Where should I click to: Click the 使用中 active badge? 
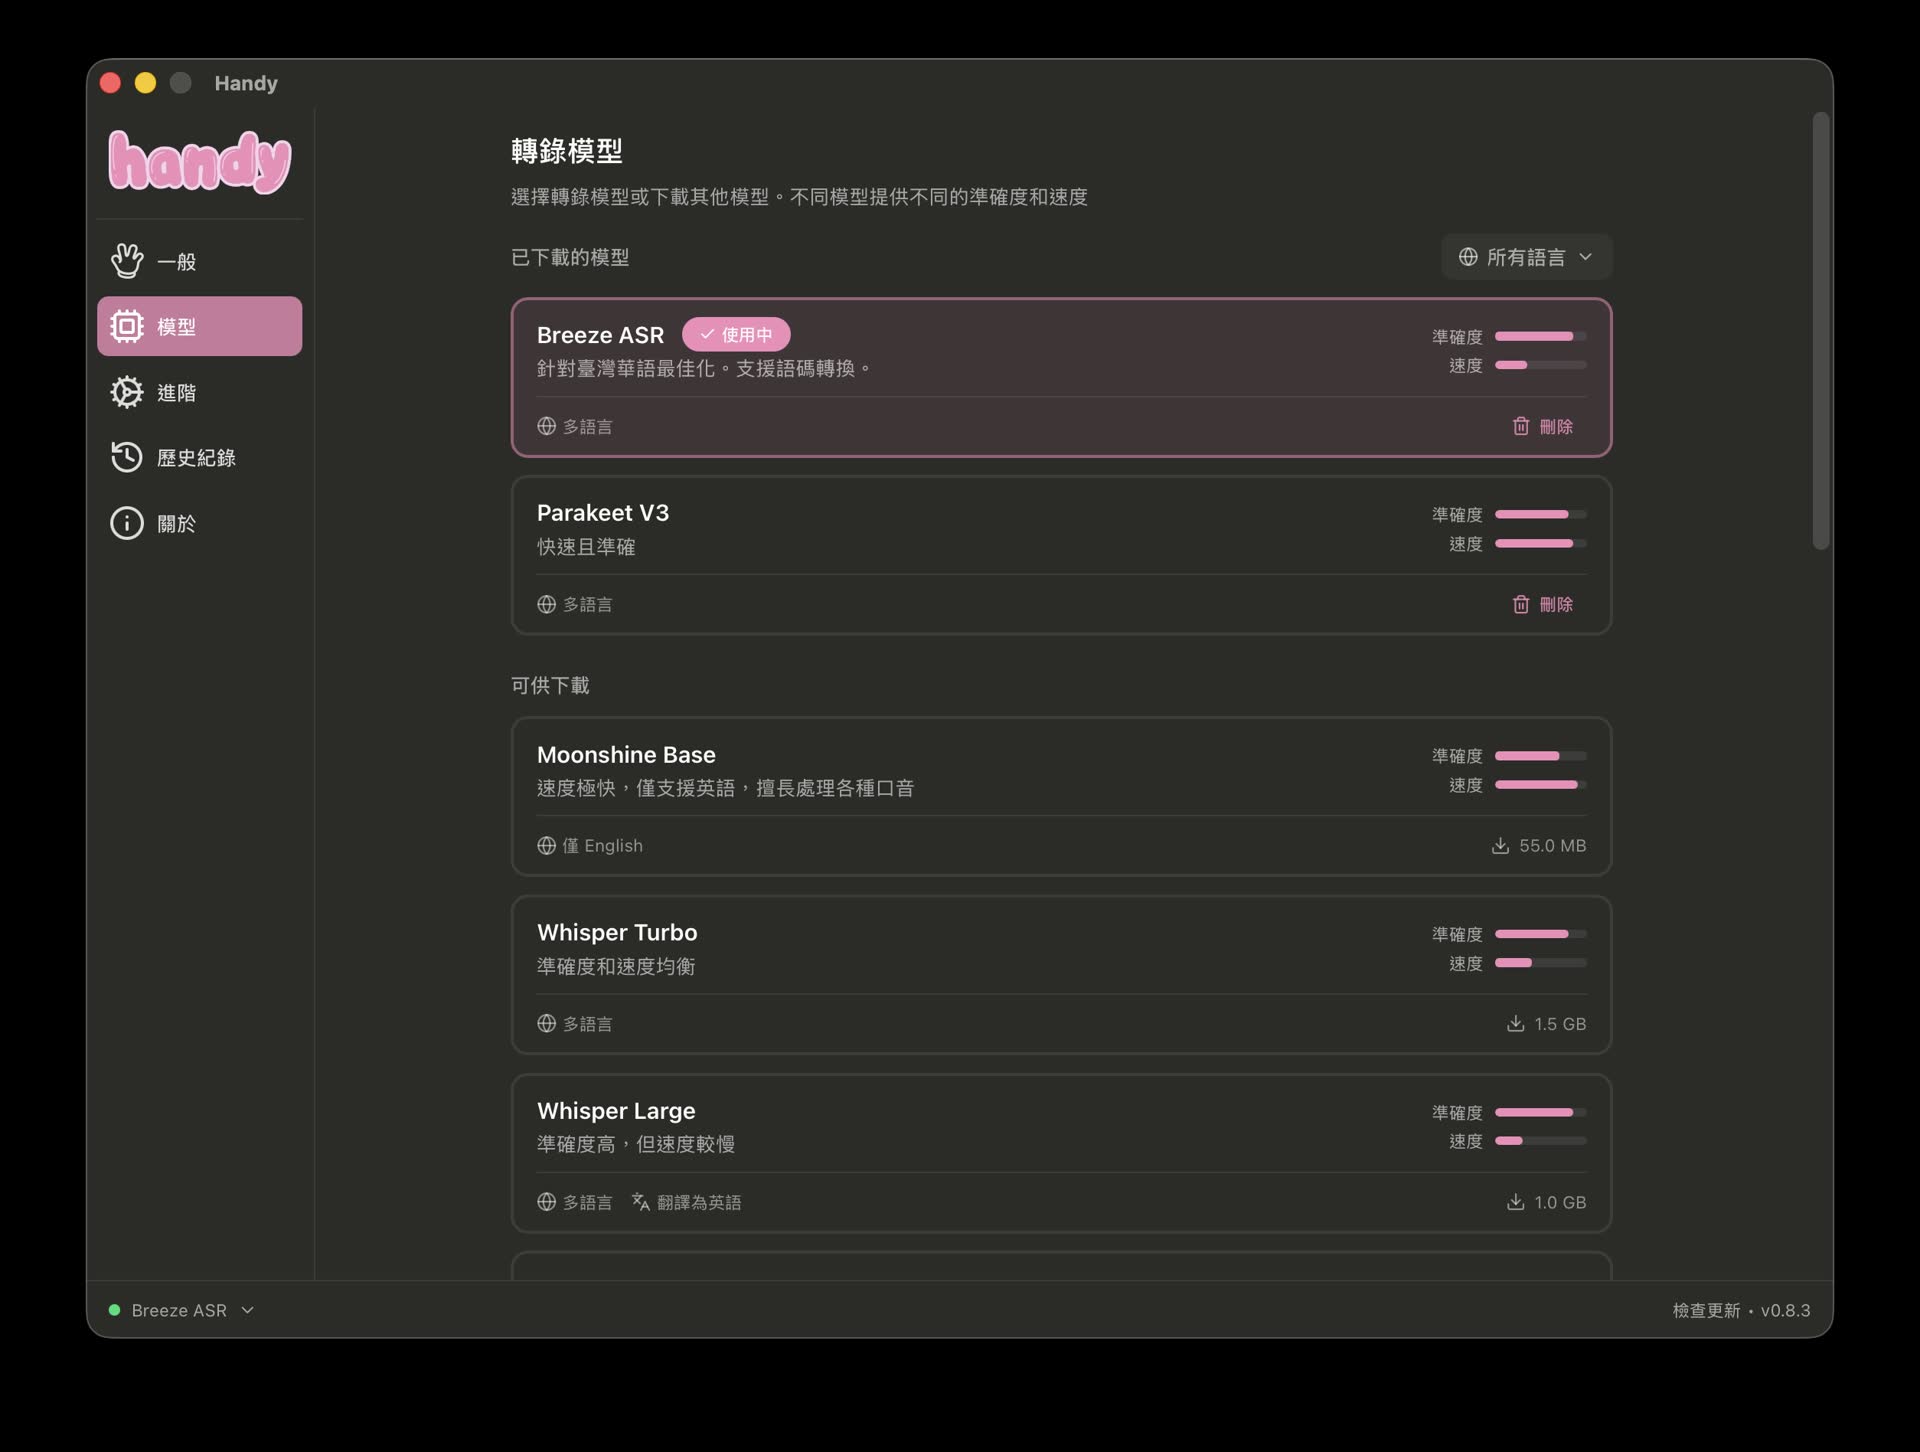[736, 334]
